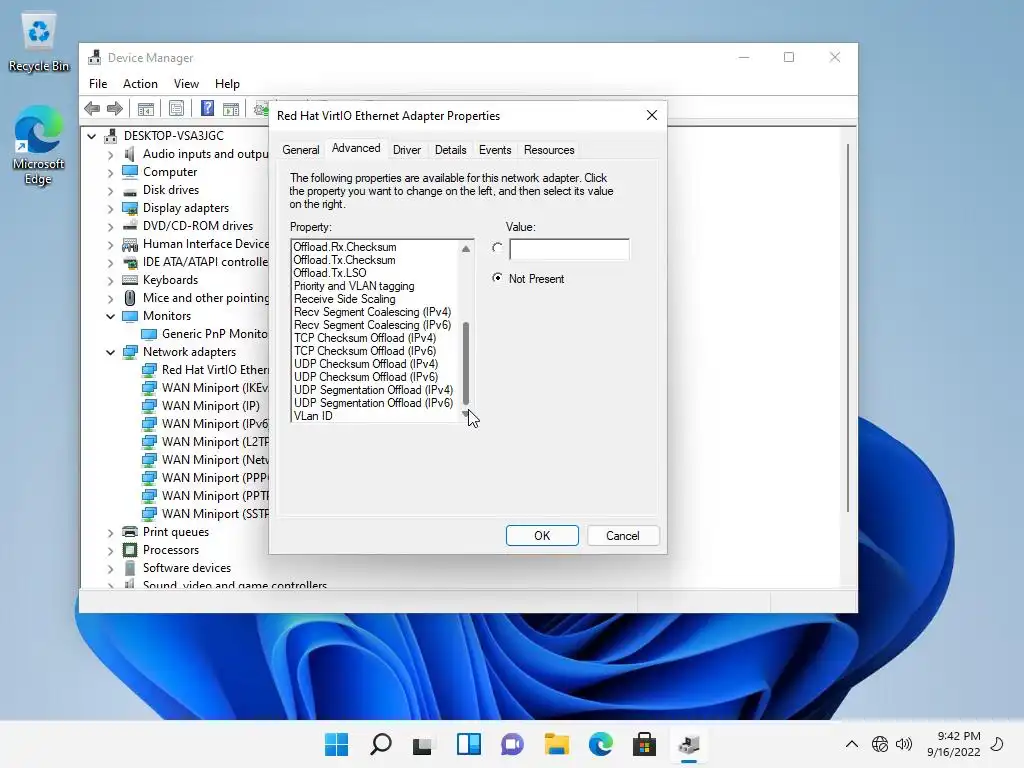
Task: Click the Back arrow in Device Manager toolbar
Action: tap(92, 108)
